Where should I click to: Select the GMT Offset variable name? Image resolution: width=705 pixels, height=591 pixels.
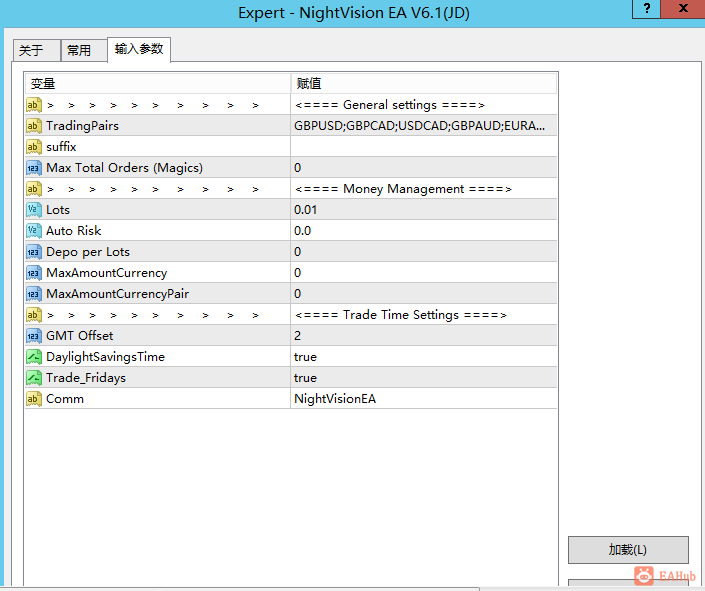click(80, 336)
